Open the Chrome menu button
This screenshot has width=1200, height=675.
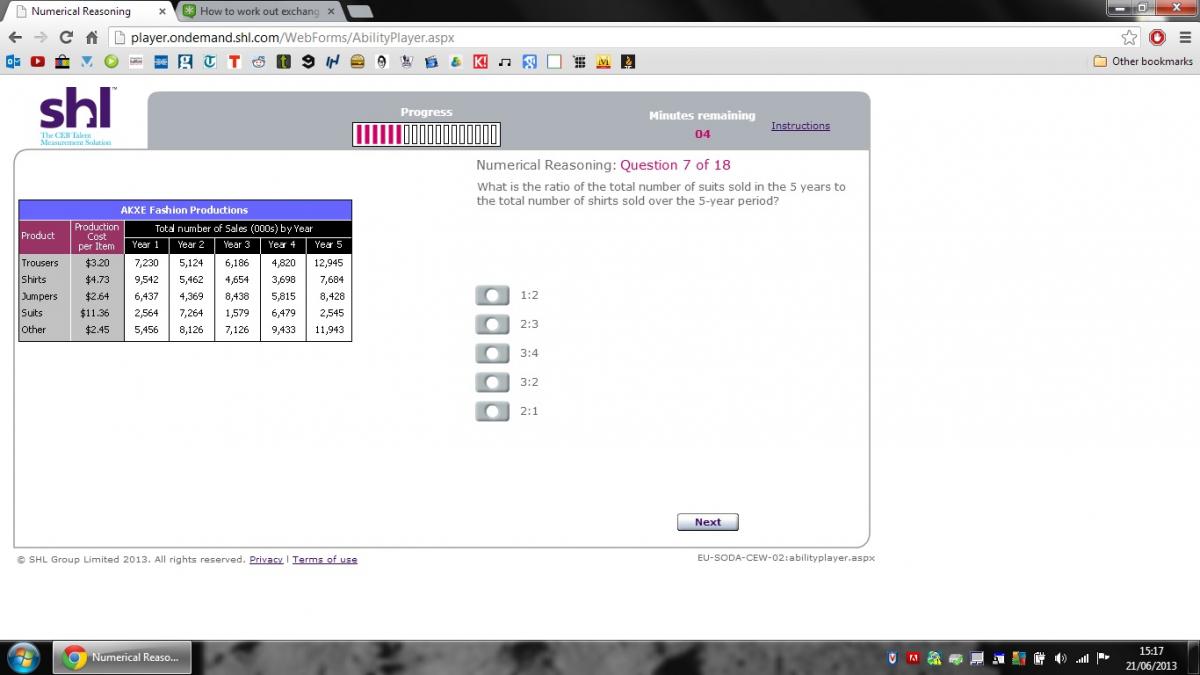(x=1183, y=37)
